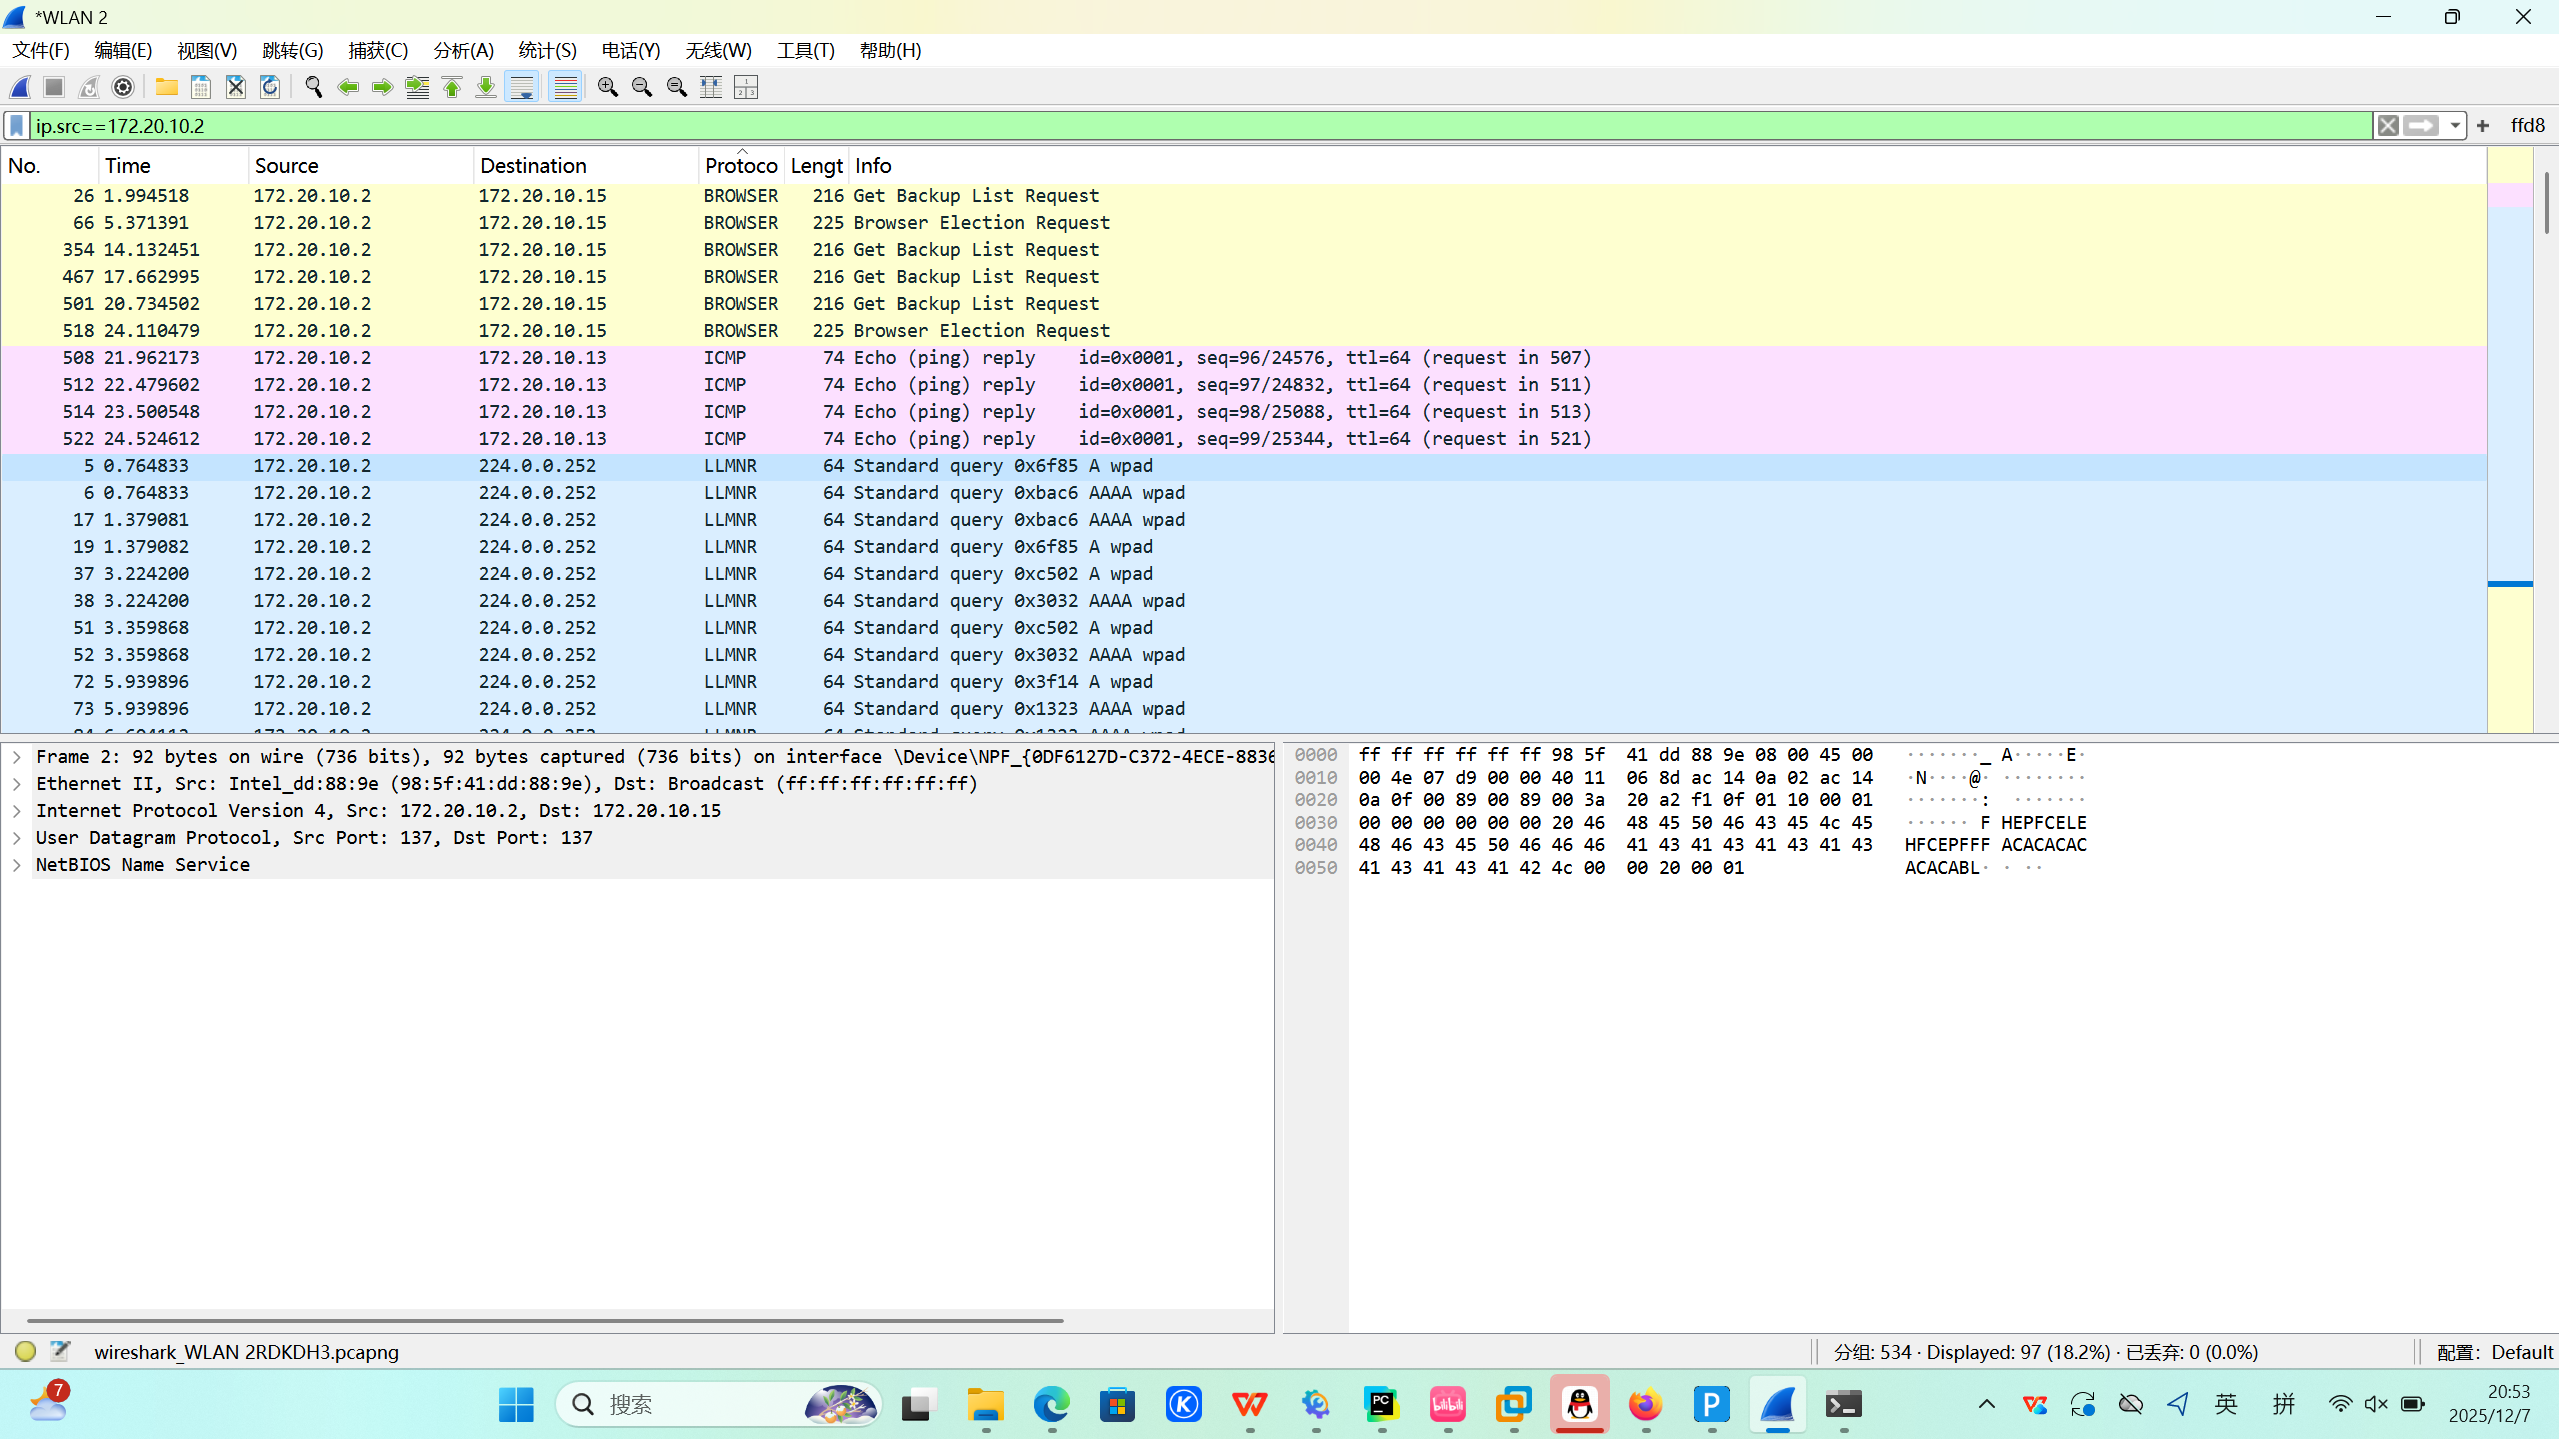Click the resize columns toolbar icon
This screenshot has height=1439, width=2559.
coord(711,87)
